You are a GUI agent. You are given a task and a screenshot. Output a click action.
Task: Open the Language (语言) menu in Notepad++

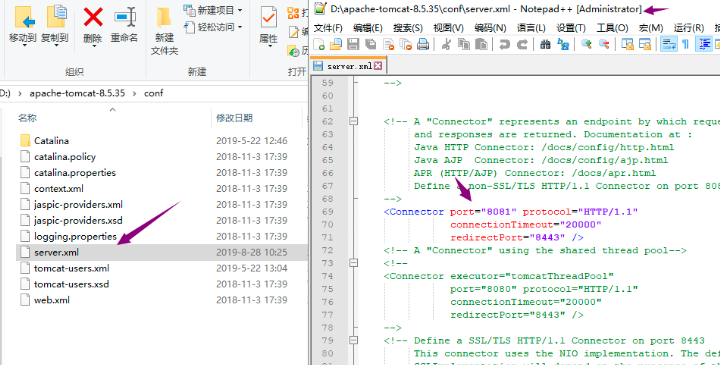click(x=531, y=28)
